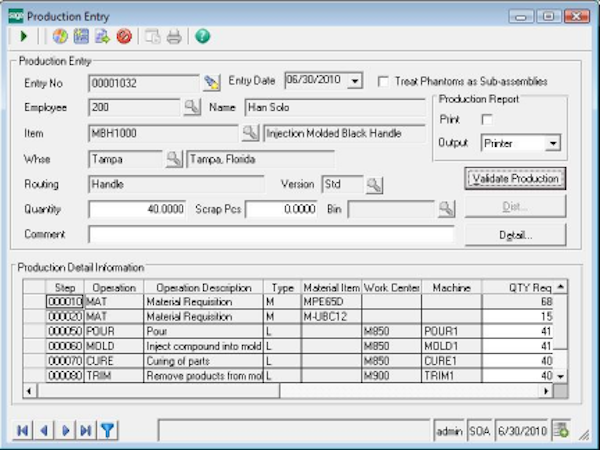600x450 pixels.
Task: Go to the previous record arrow
Action: click(44, 431)
